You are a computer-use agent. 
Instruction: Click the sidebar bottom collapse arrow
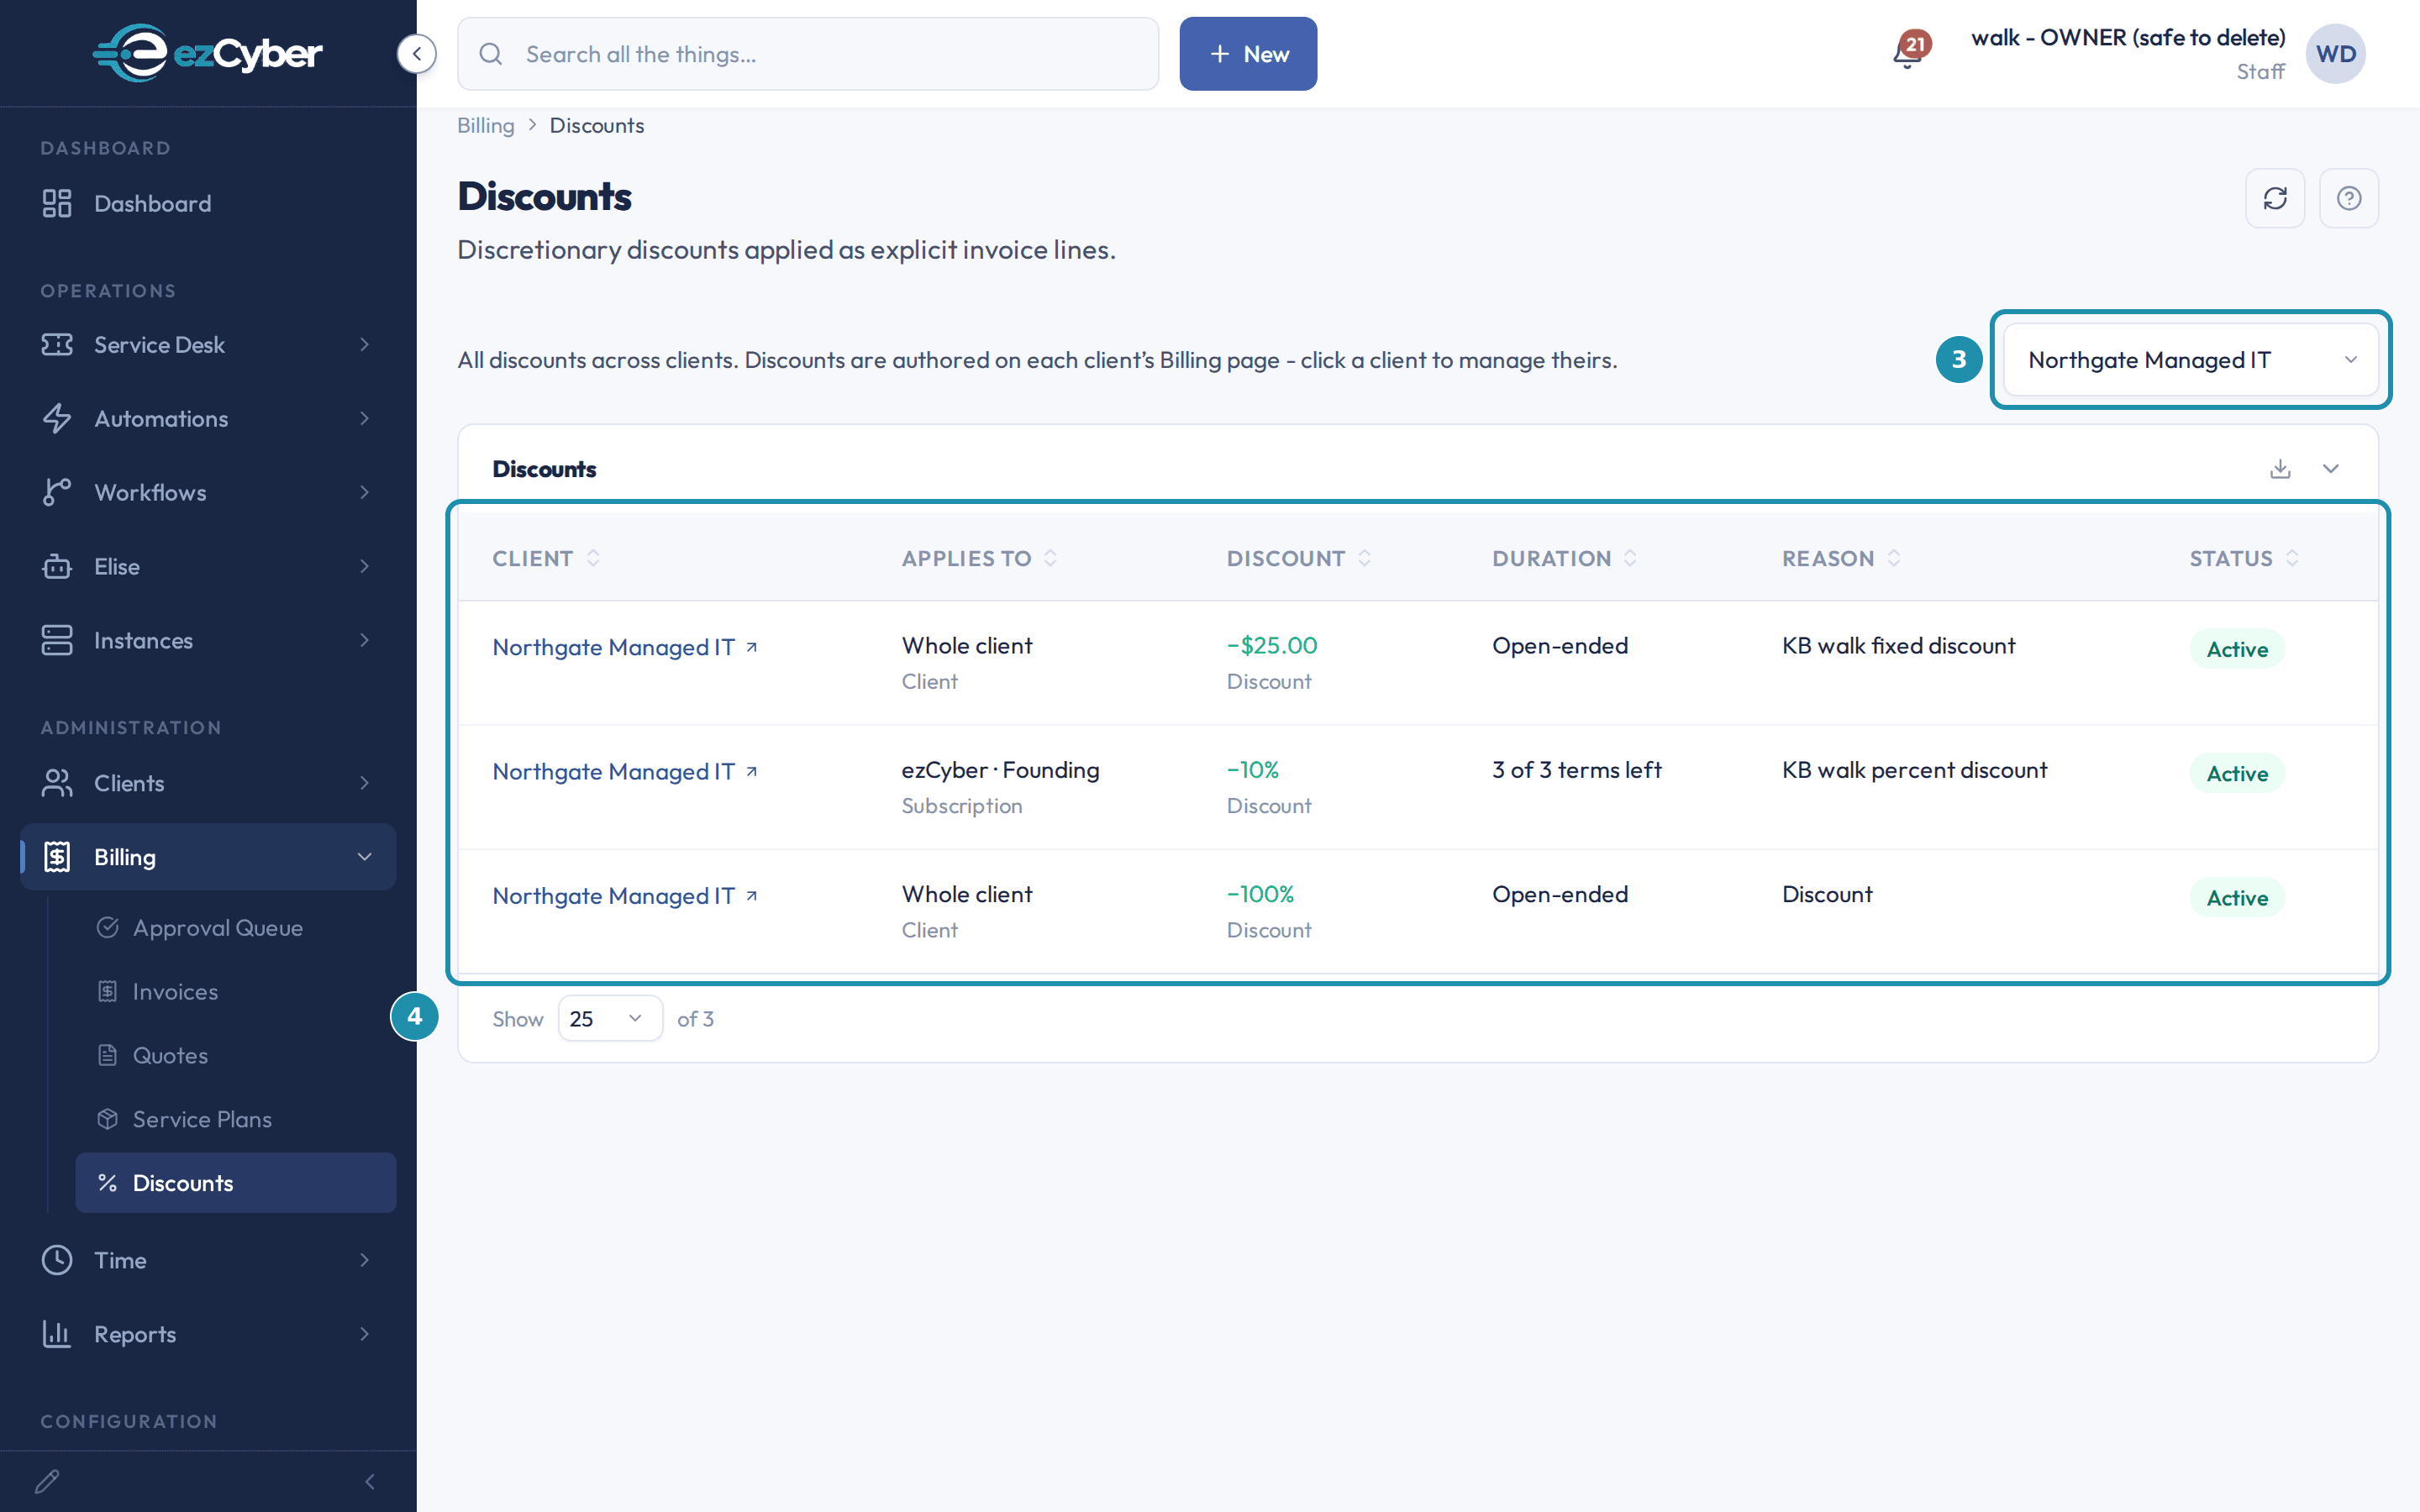[370, 1481]
